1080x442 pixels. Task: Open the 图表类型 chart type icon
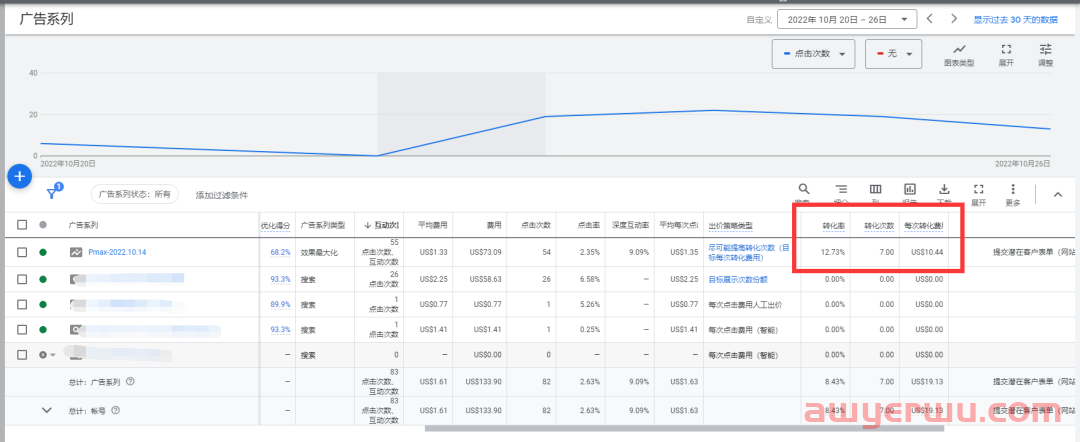coord(959,50)
